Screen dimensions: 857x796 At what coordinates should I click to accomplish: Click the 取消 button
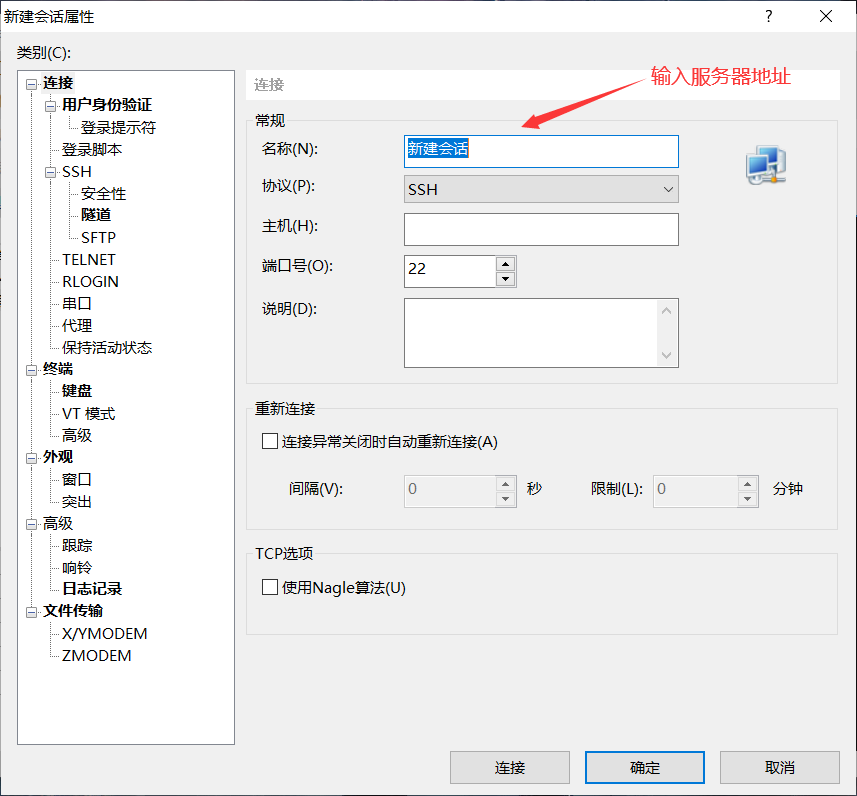780,767
